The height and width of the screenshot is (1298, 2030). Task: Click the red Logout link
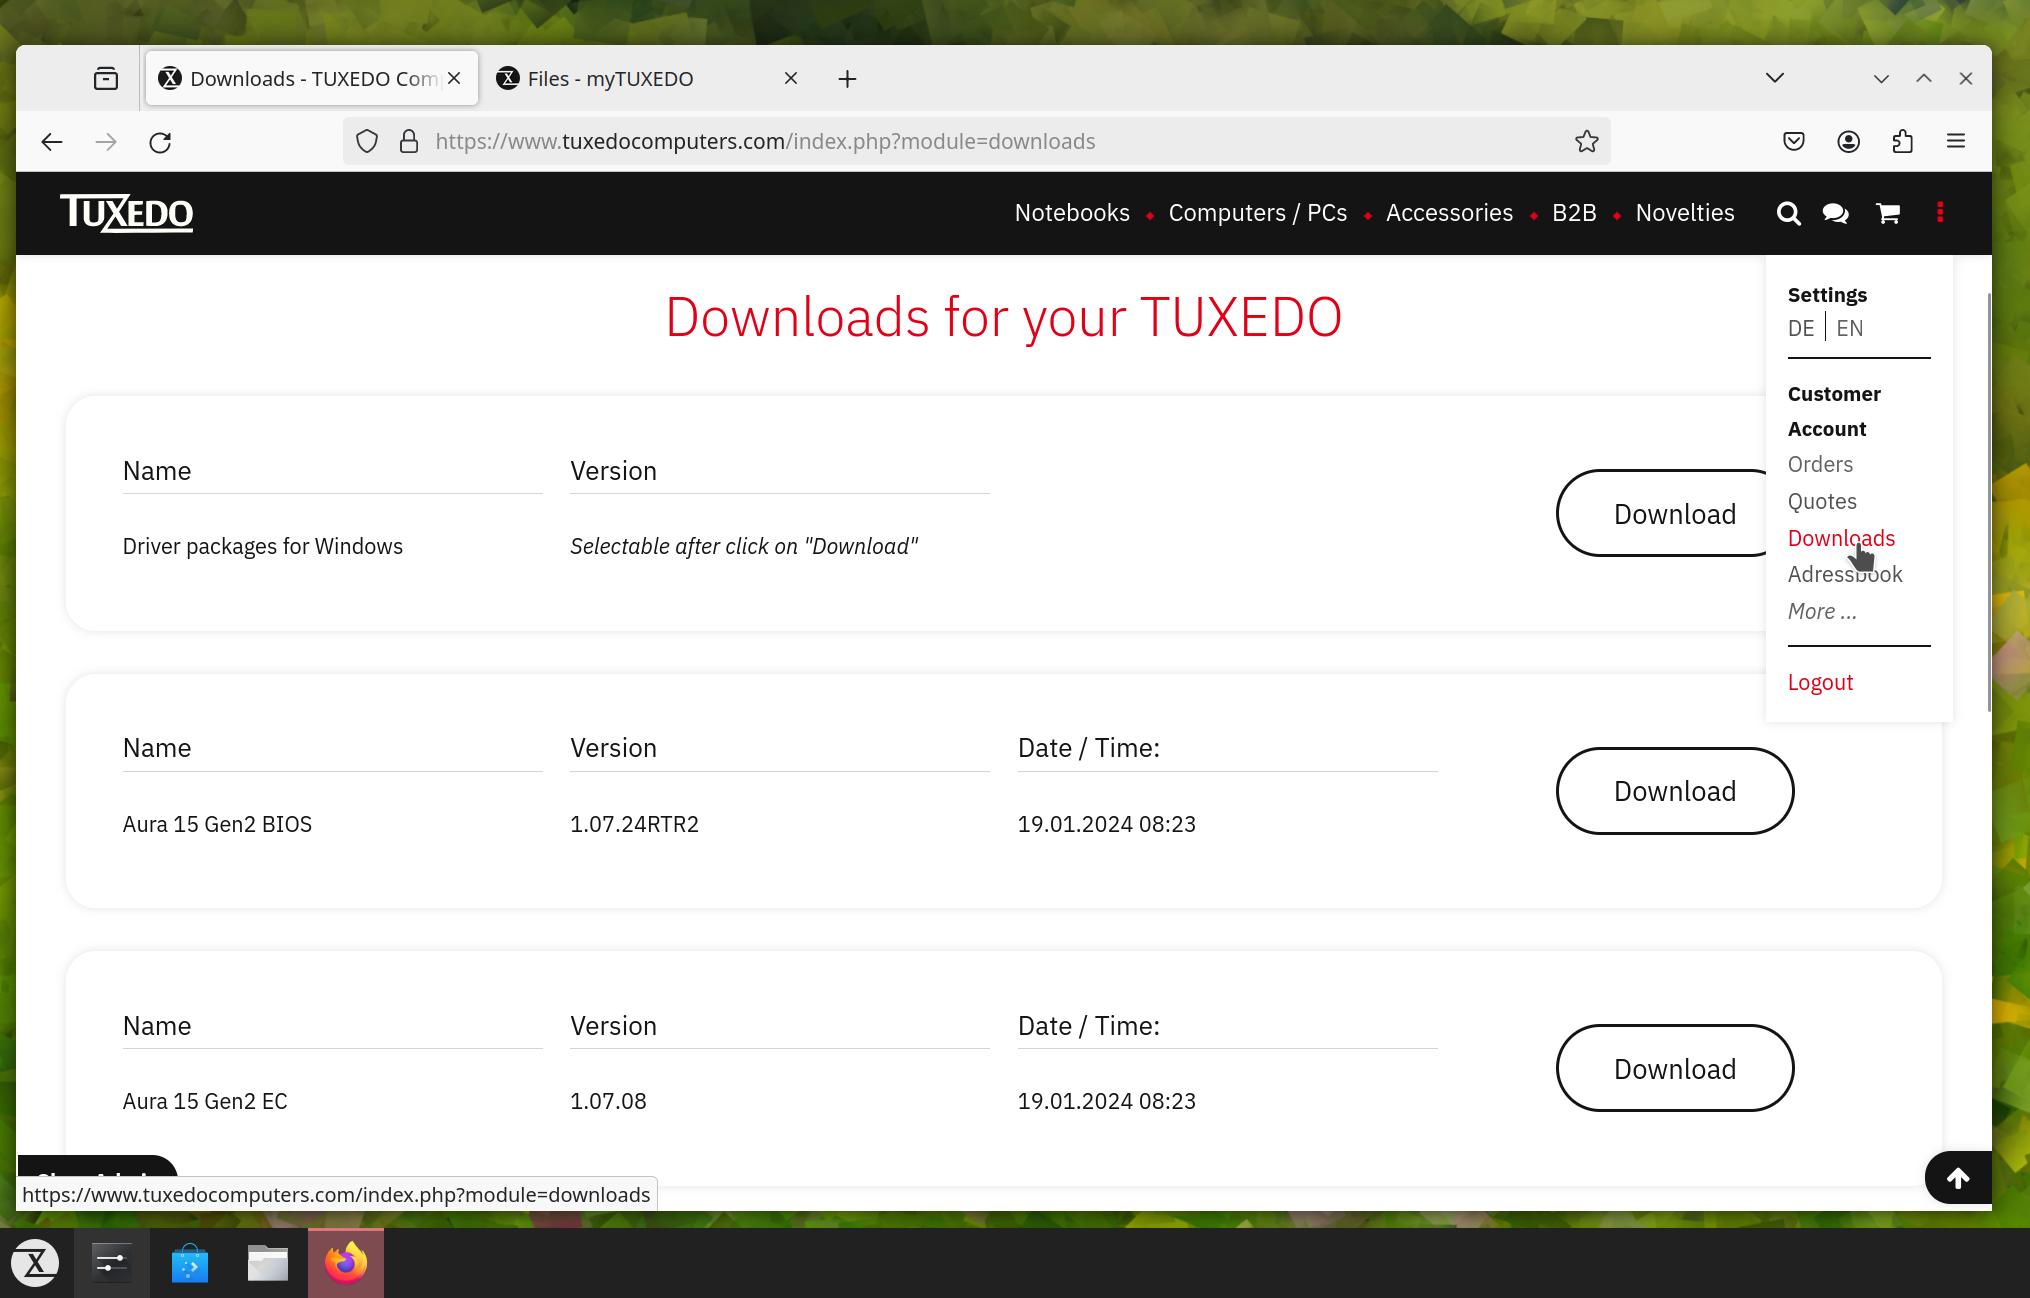[1820, 682]
